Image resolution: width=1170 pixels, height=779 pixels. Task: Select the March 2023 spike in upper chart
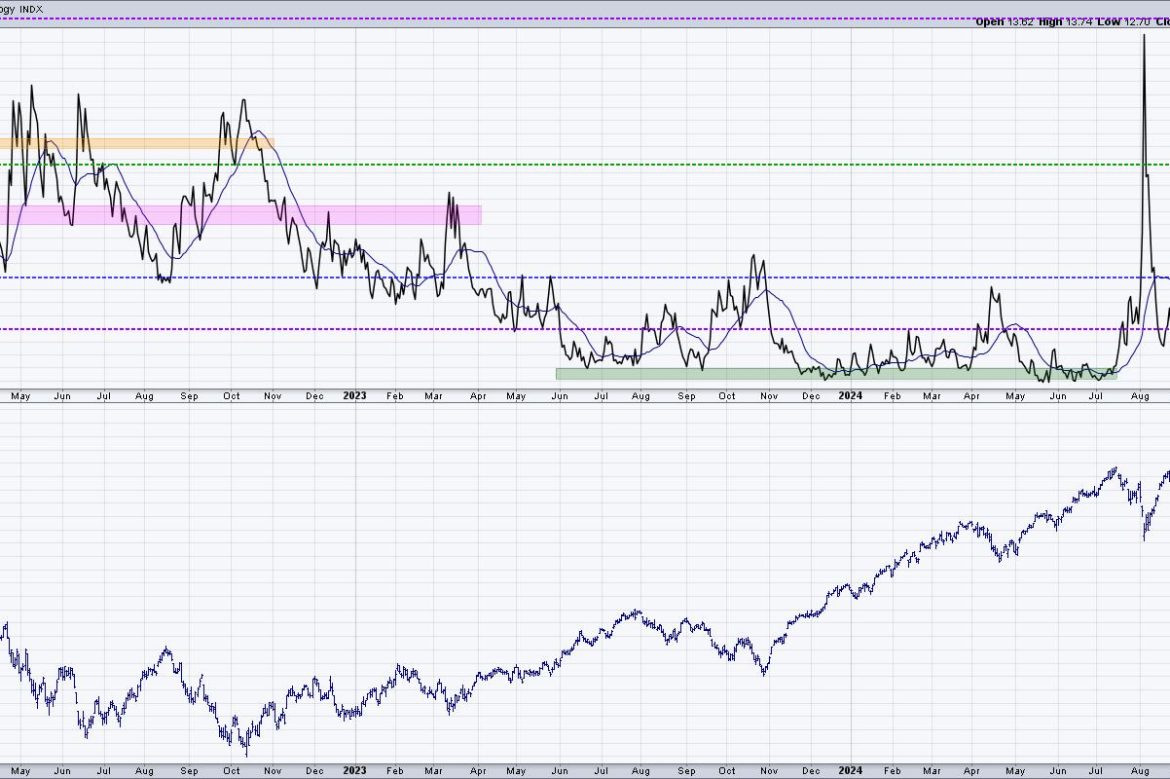[x=449, y=195]
